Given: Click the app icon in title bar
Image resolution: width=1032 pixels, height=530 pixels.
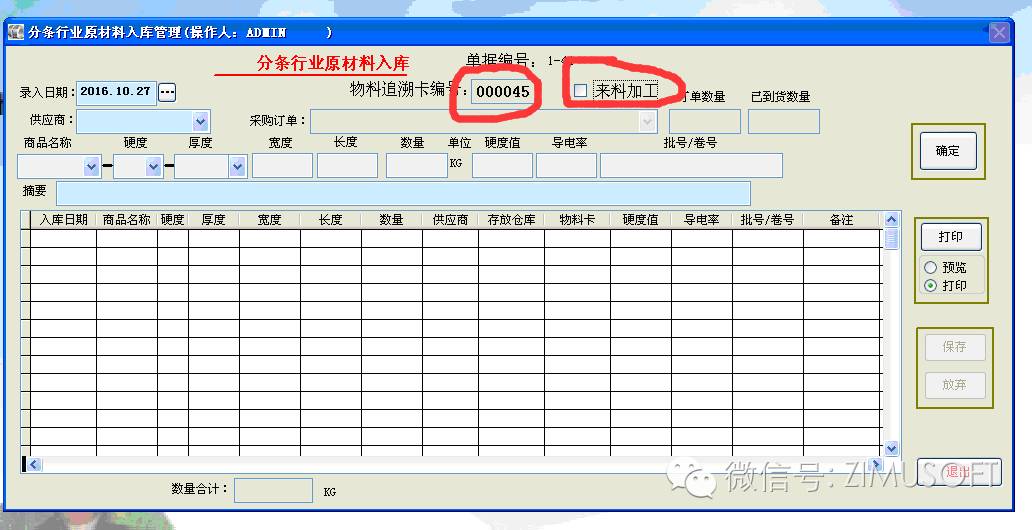Looking at the screenshot, I should pos(15,32).
